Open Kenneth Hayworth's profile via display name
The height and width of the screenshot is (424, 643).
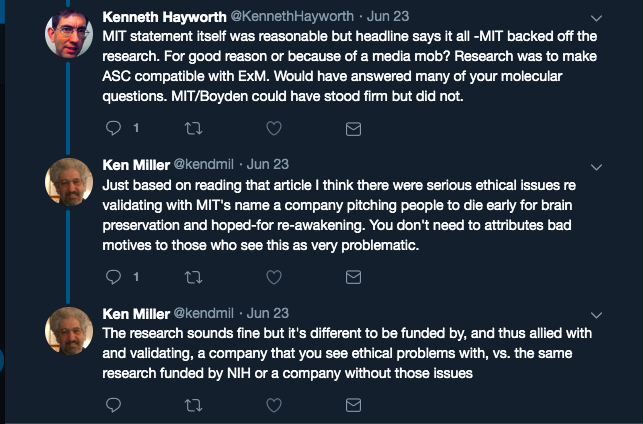pos(164,17)
